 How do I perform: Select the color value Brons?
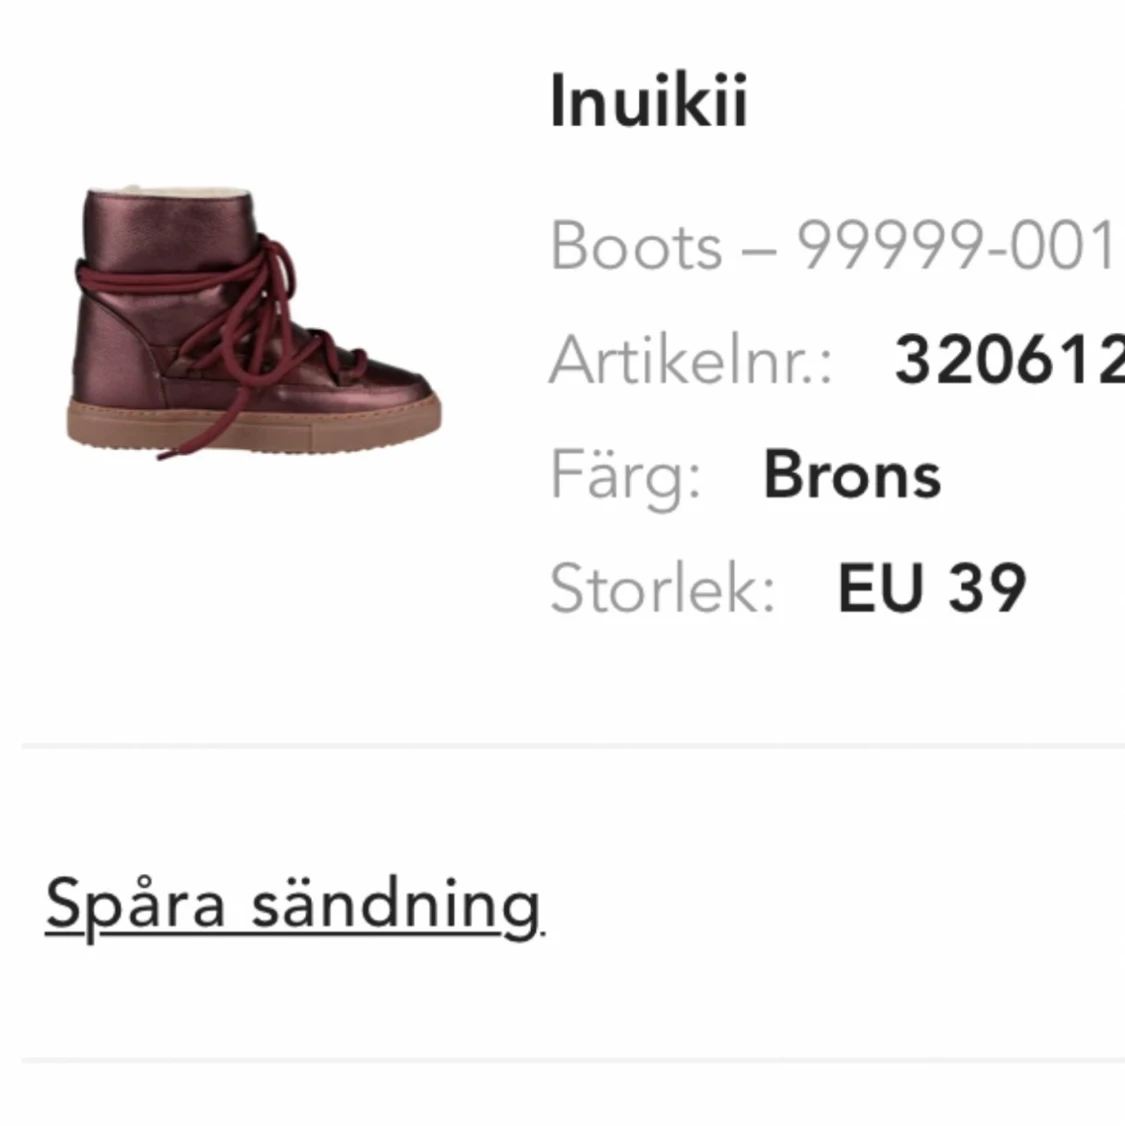pyautogui.click(x=852, y=475)
